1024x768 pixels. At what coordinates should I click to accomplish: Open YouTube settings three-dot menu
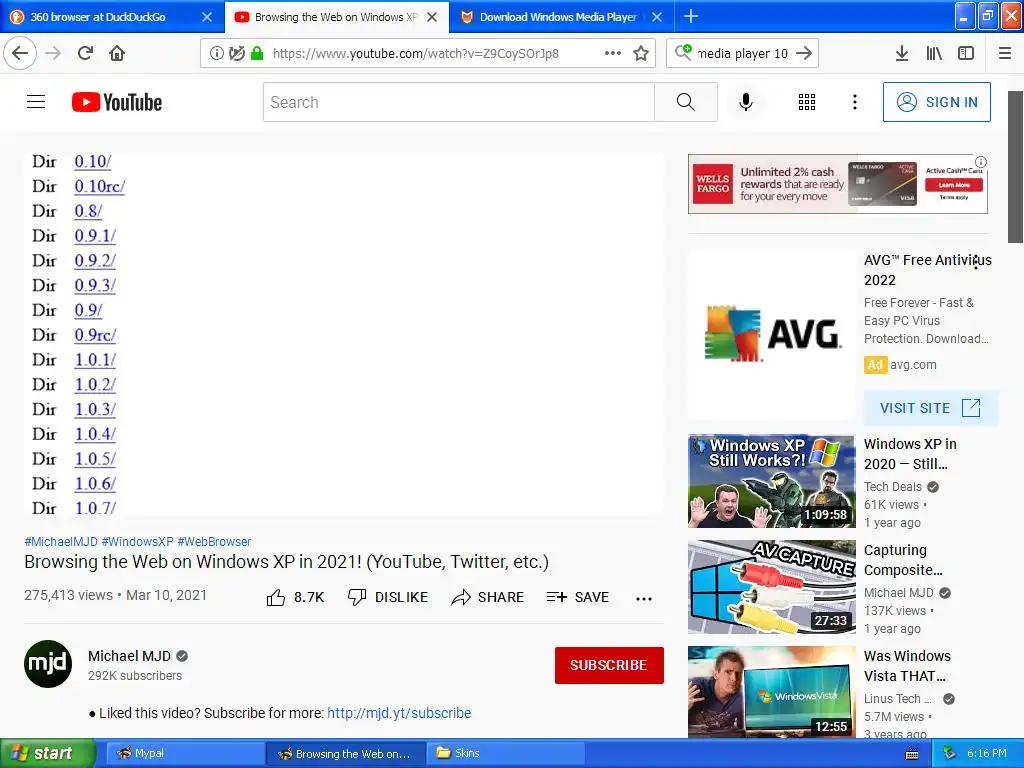pyautogui.click(x=854, y=102)
